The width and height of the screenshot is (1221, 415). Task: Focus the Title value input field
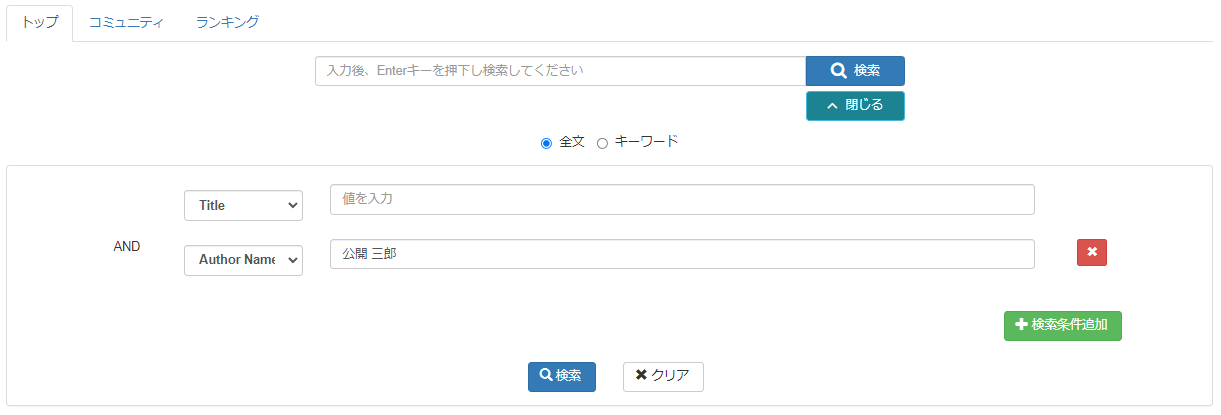[682, 199]
